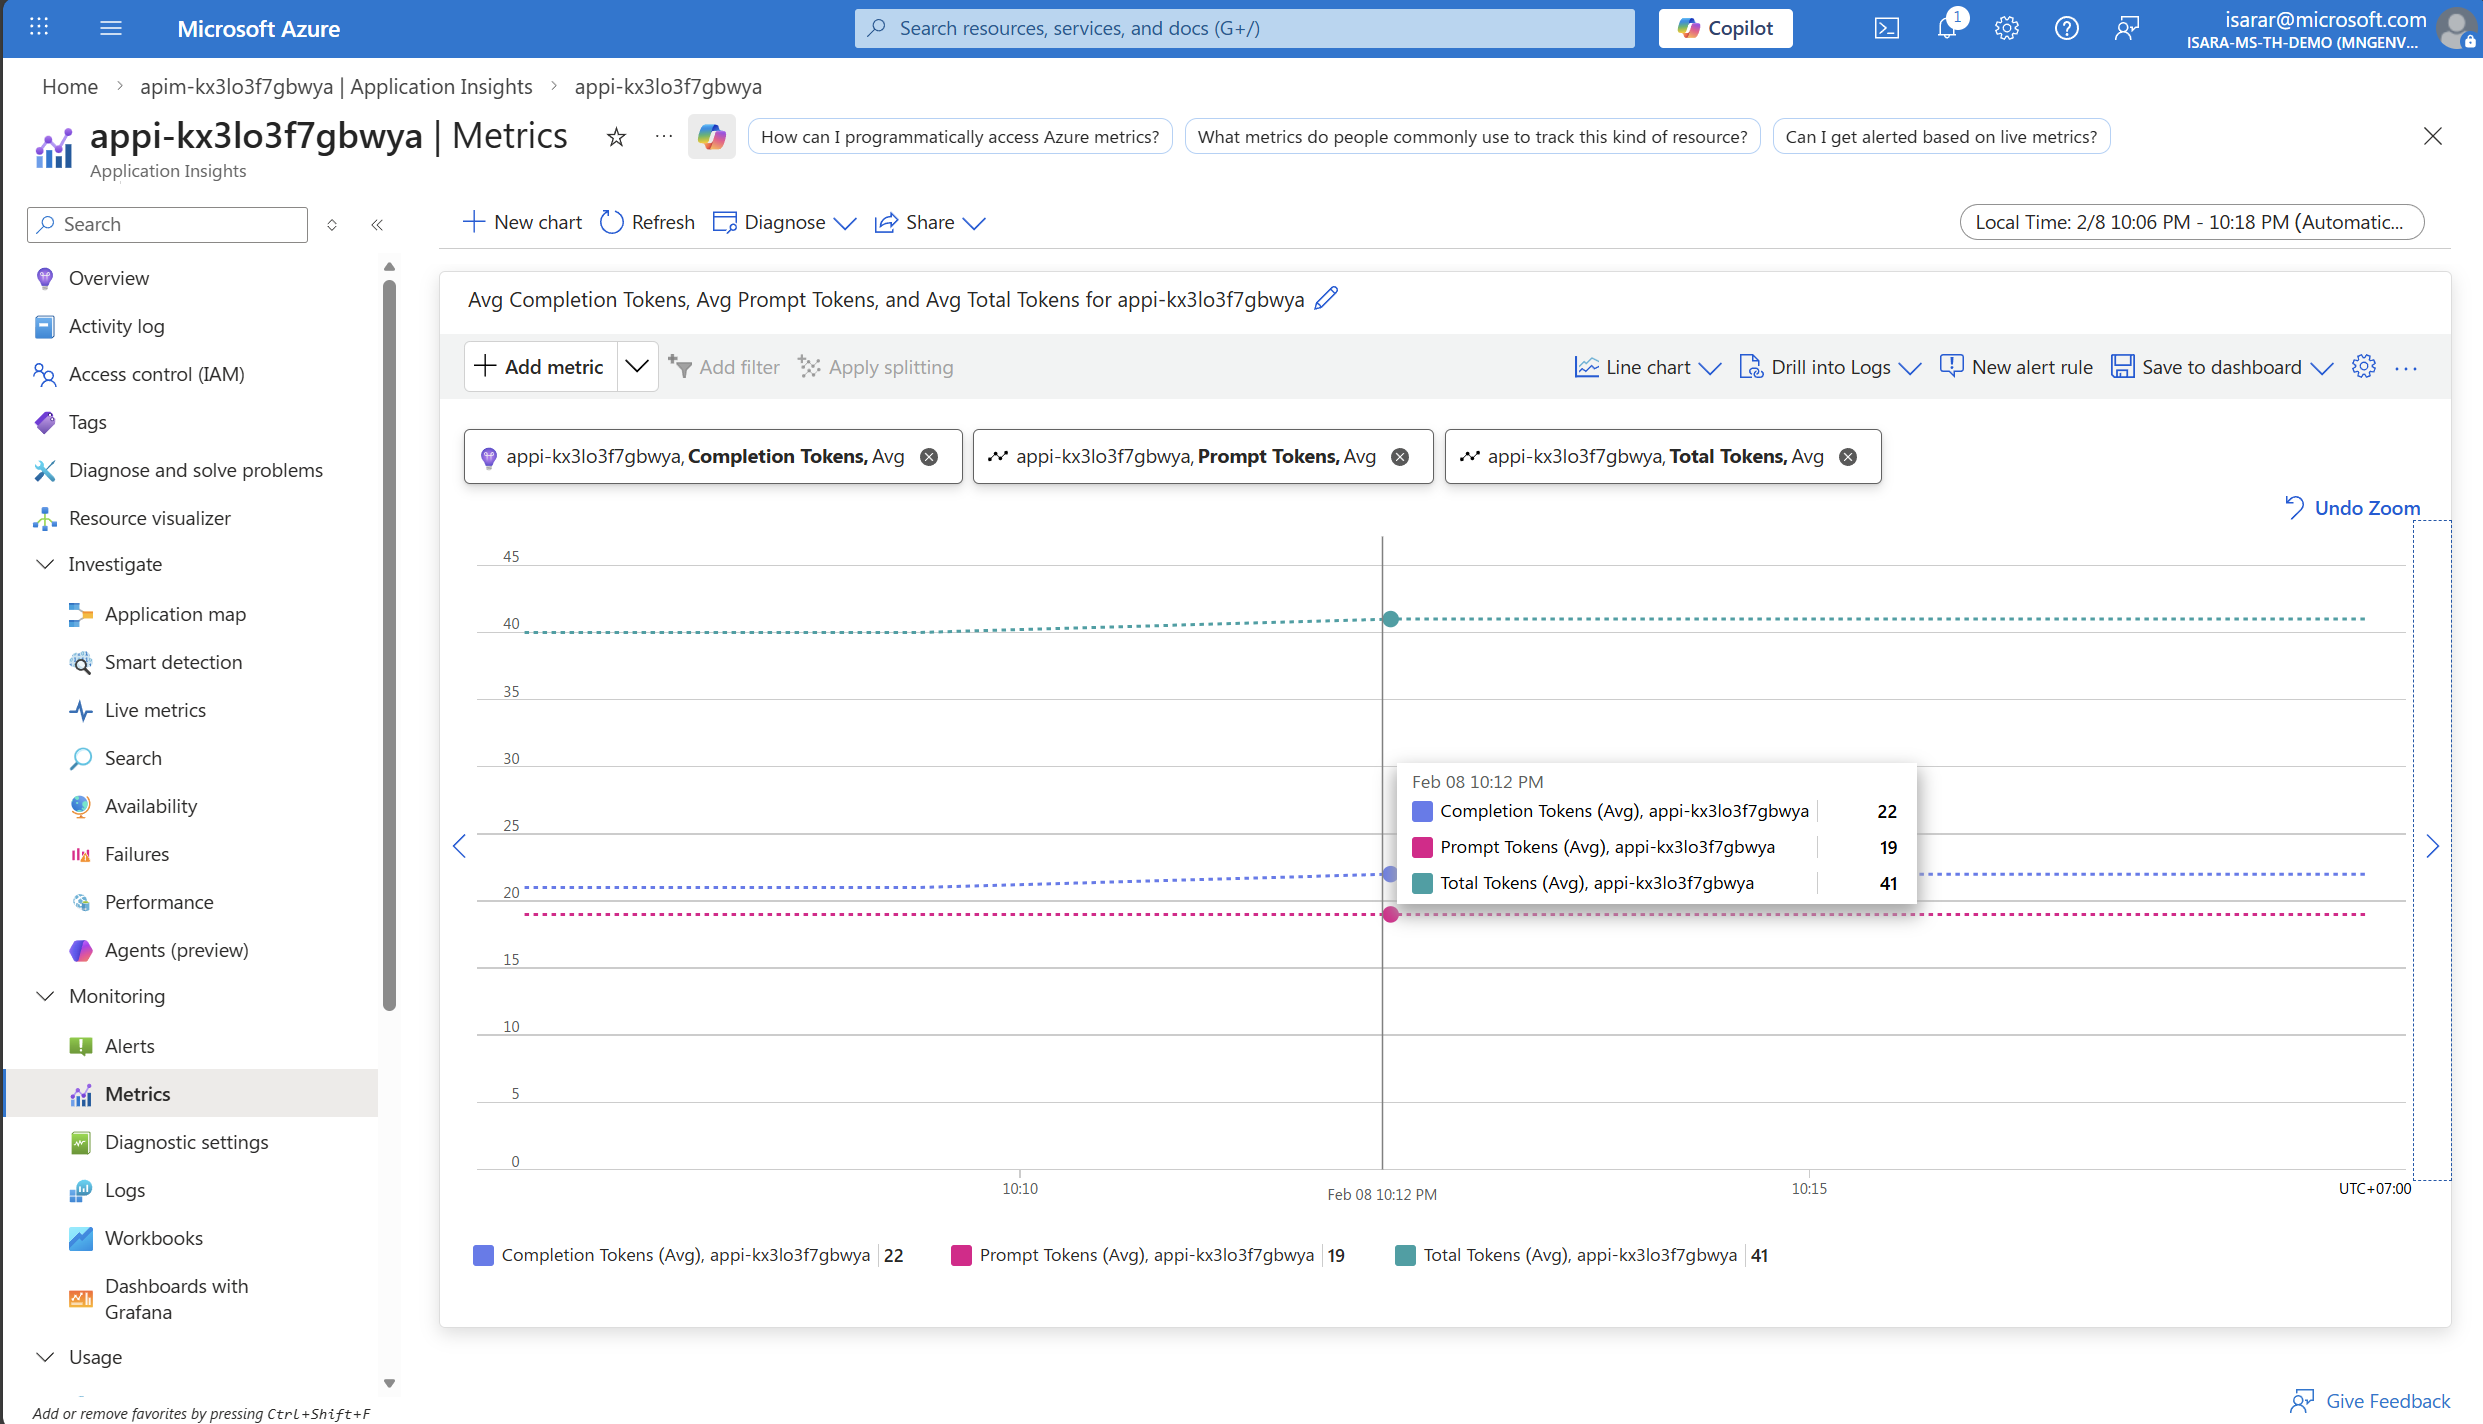Click Undo Zoom
Viewport: 2483px width, 1424px height.
(2352, 508)
